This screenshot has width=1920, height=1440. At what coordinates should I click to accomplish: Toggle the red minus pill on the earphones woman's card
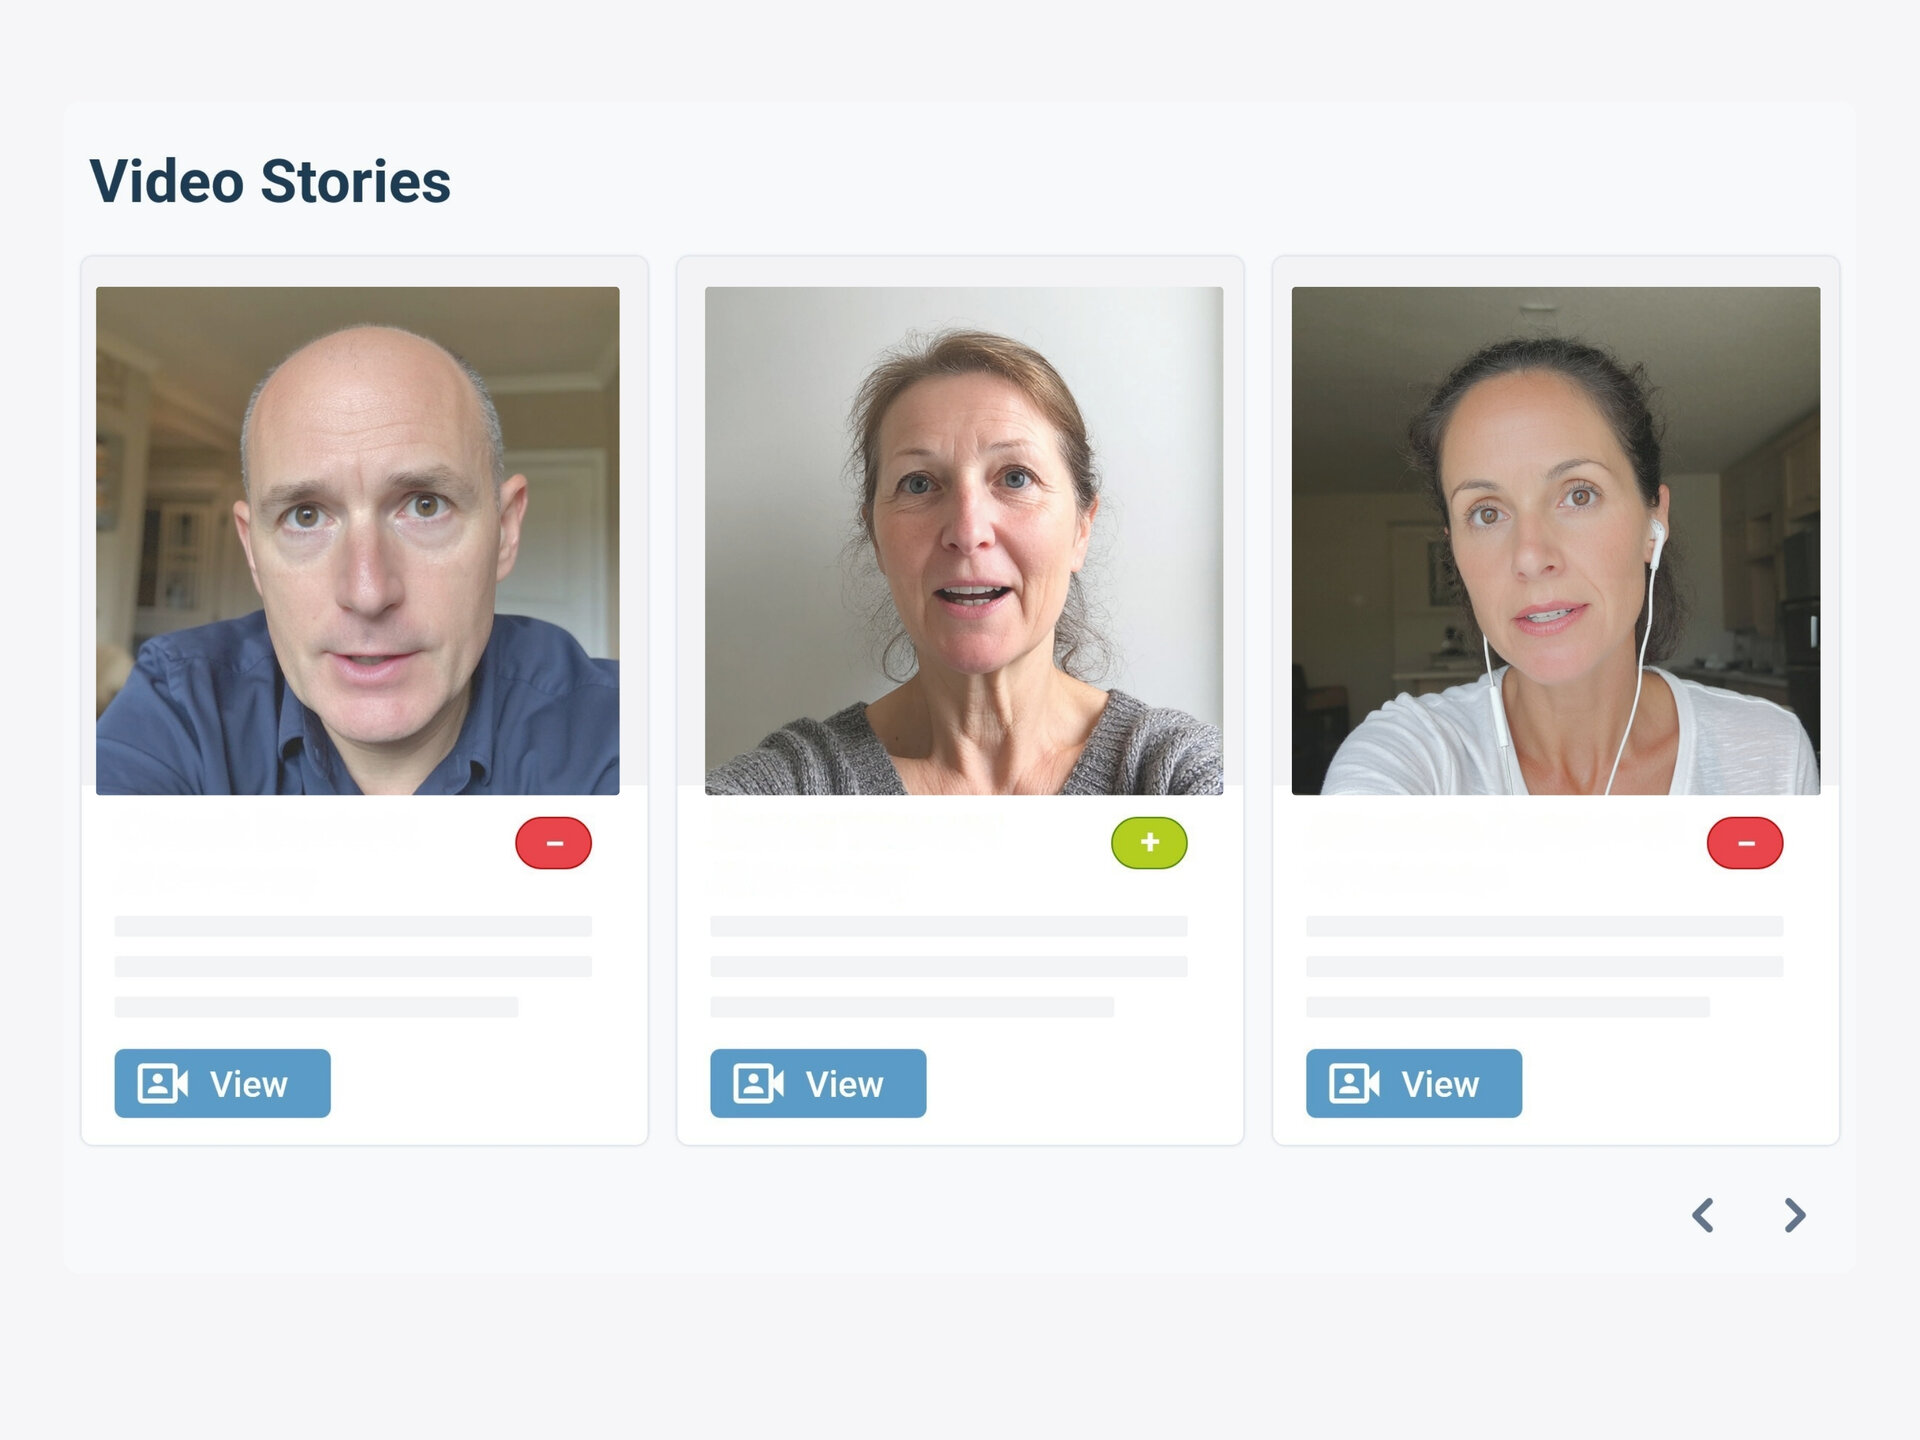coord(1745,843)
